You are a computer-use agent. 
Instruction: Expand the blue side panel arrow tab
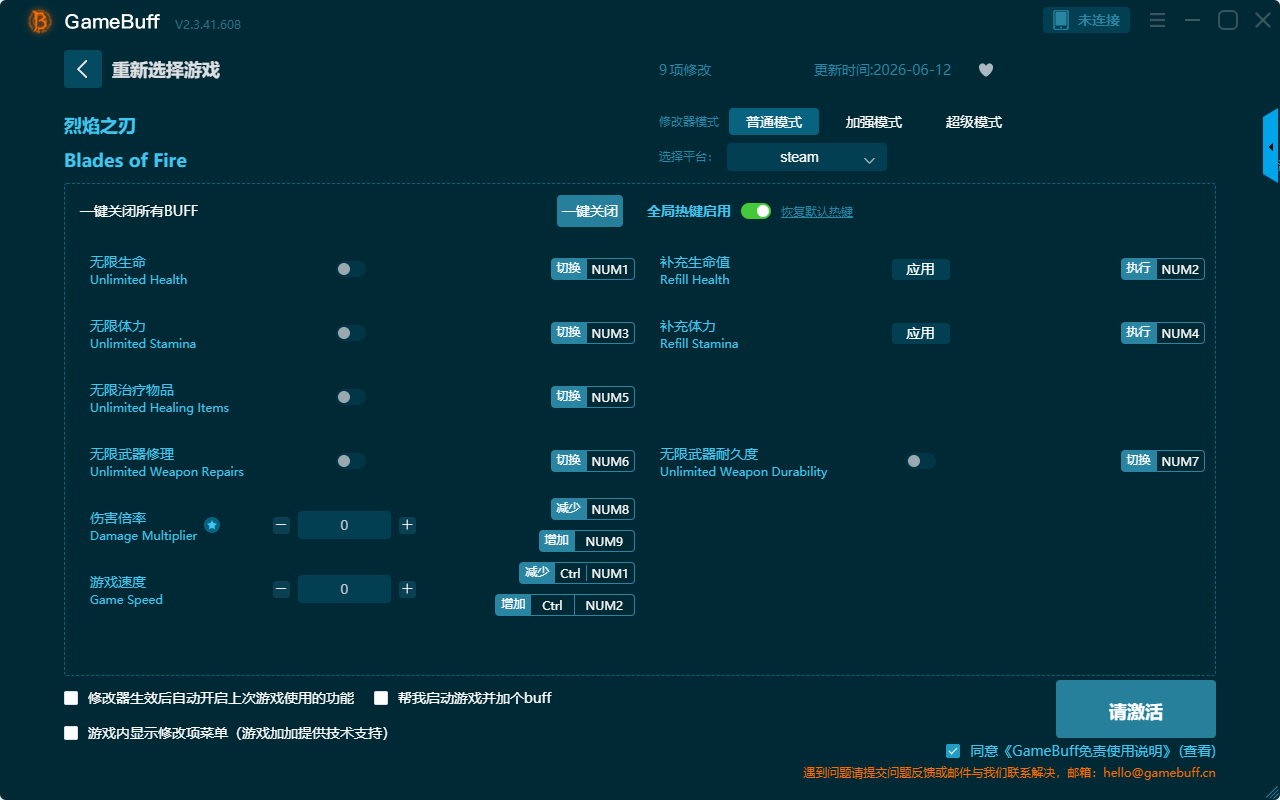pos(1271,146)
